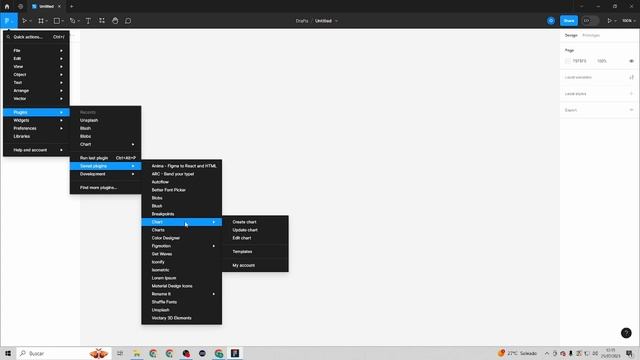The image size is (640, 360).
Task: Select the Text tool
Action: (x=88, y=20)
